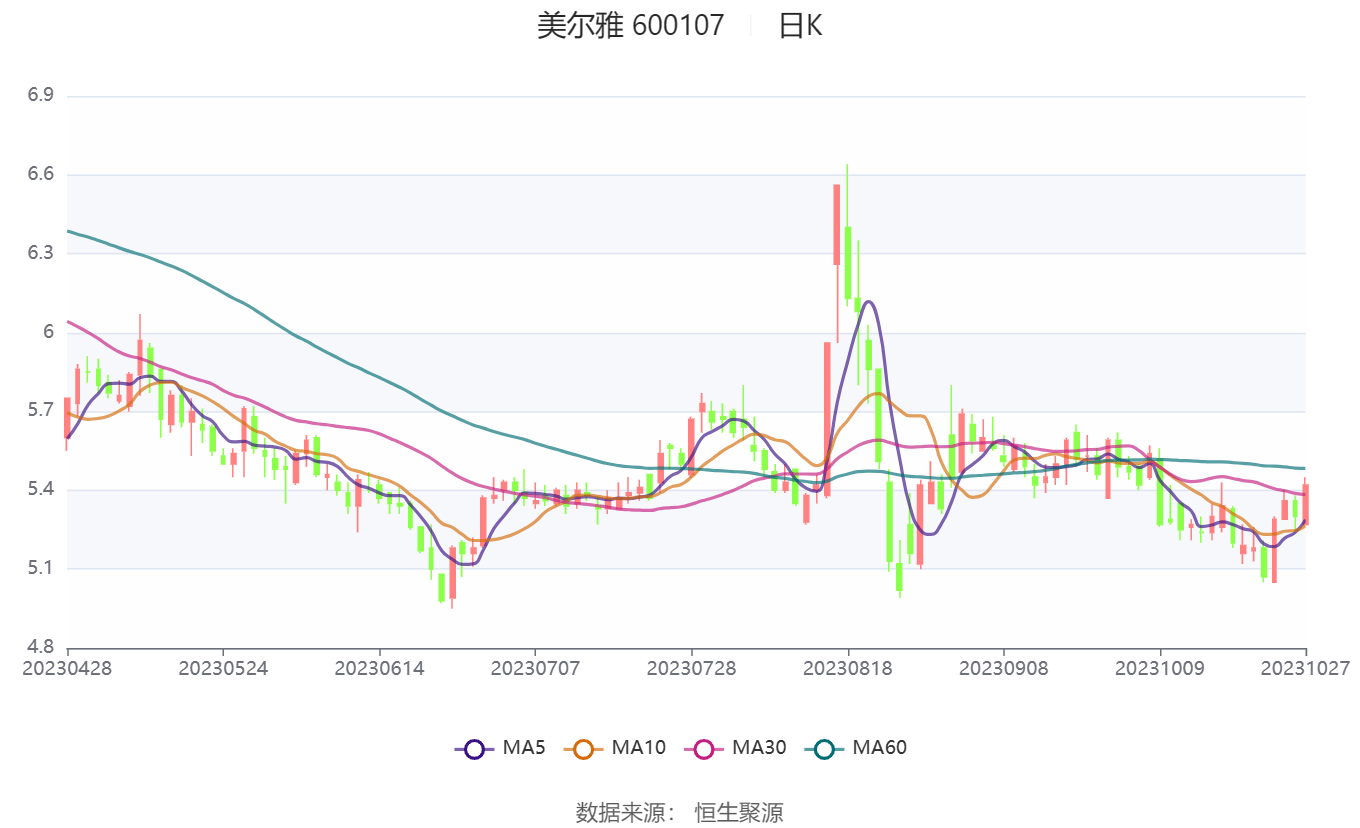Image resolution: width=1360 pixels, height=828 pixels.
Task: Click the x-axis date 20231027
Action: (1306, 668)
